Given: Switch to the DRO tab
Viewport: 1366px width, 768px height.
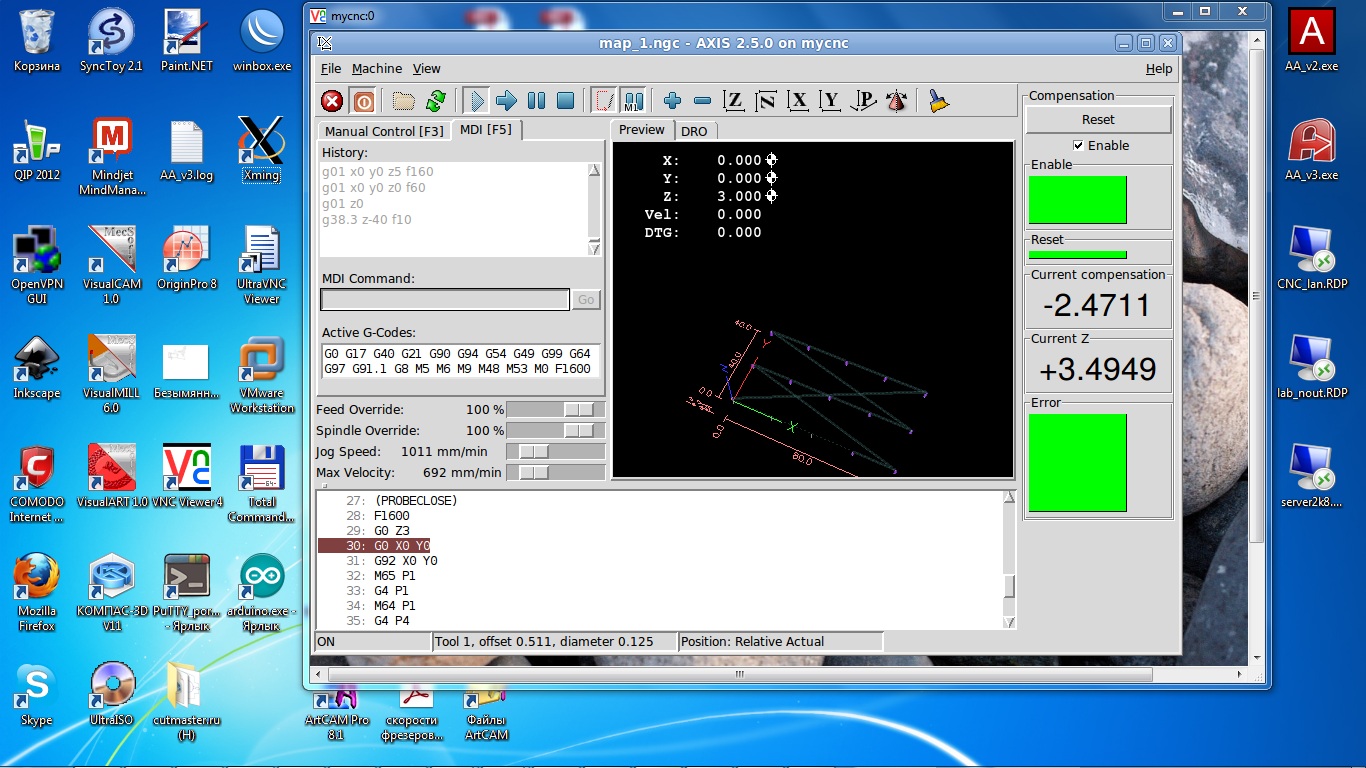Looking at the screenshot, I should (694, 131).
